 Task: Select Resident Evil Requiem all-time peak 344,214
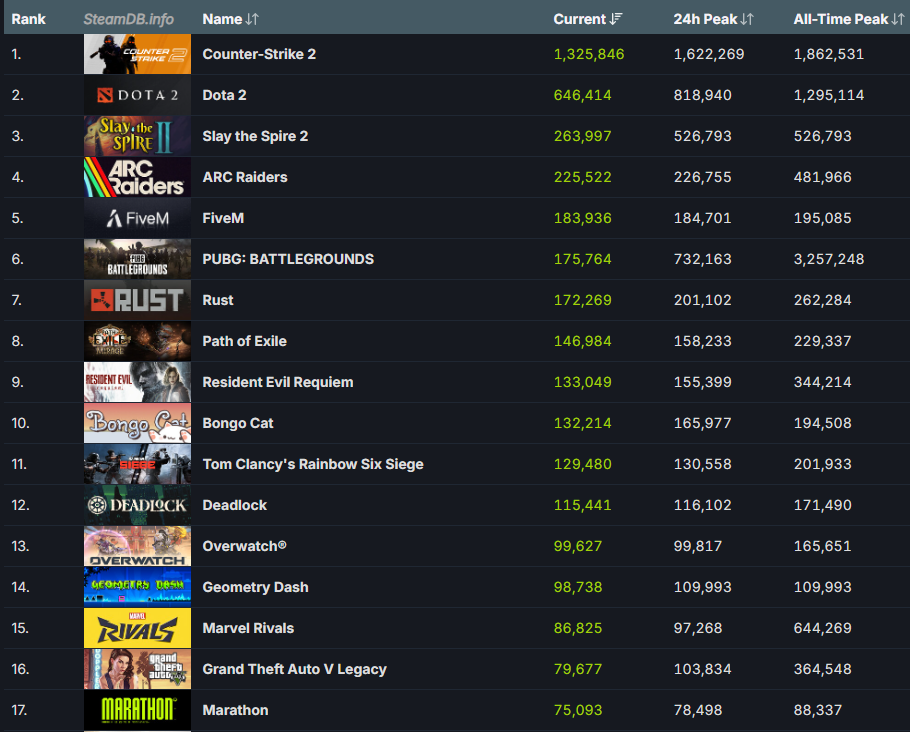point(822,382)
